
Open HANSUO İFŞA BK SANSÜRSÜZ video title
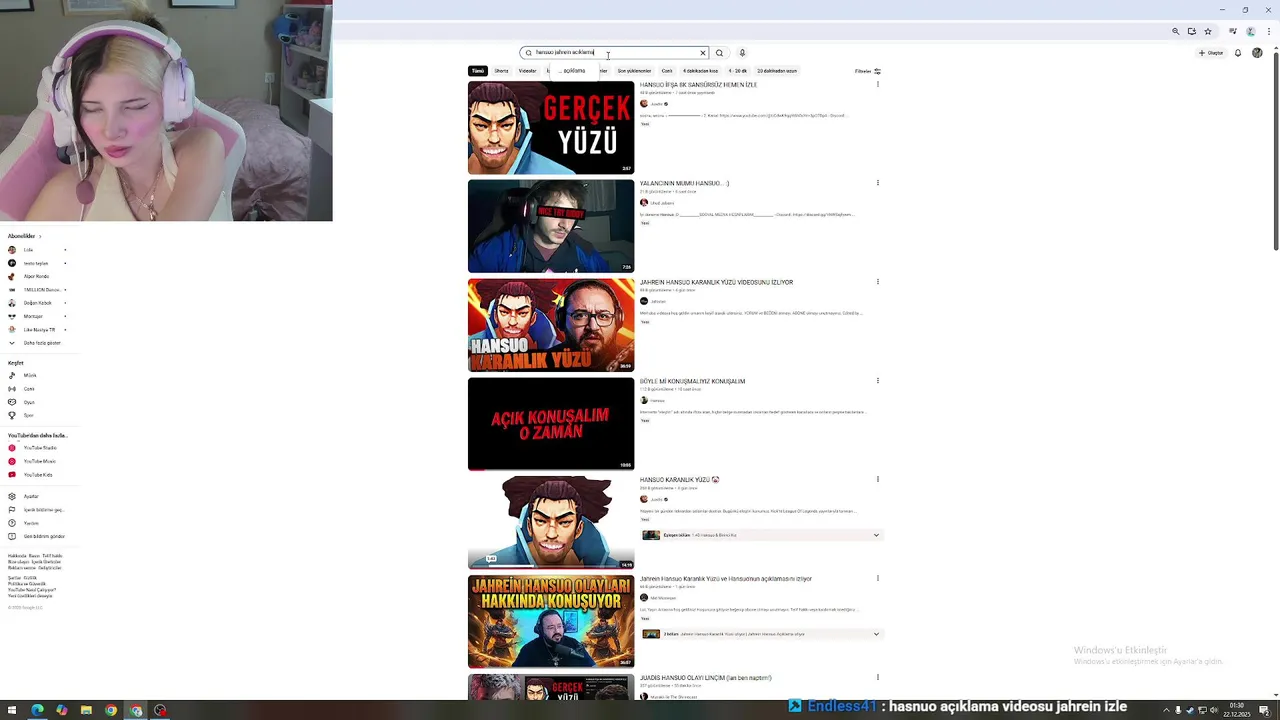click(698, 85)
